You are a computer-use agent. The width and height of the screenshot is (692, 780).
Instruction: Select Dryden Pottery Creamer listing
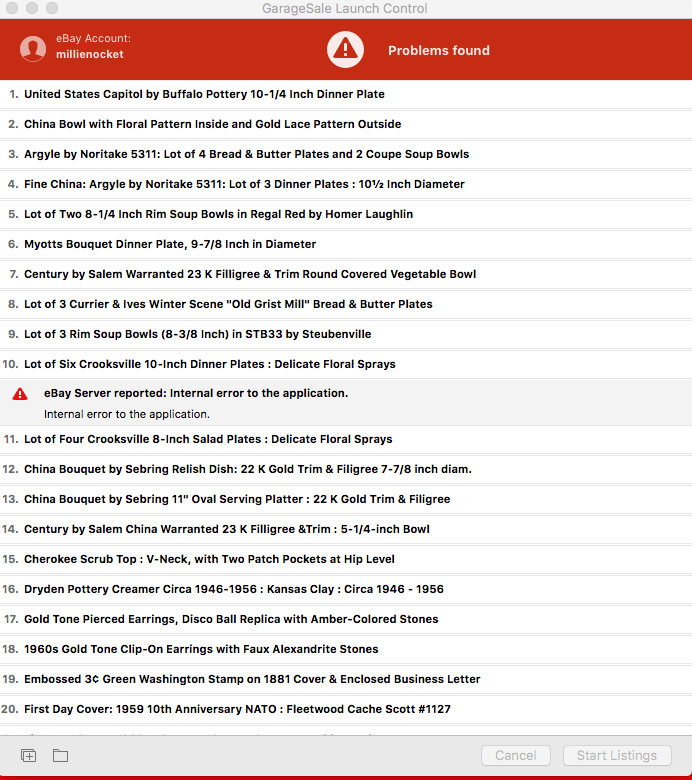346,589
